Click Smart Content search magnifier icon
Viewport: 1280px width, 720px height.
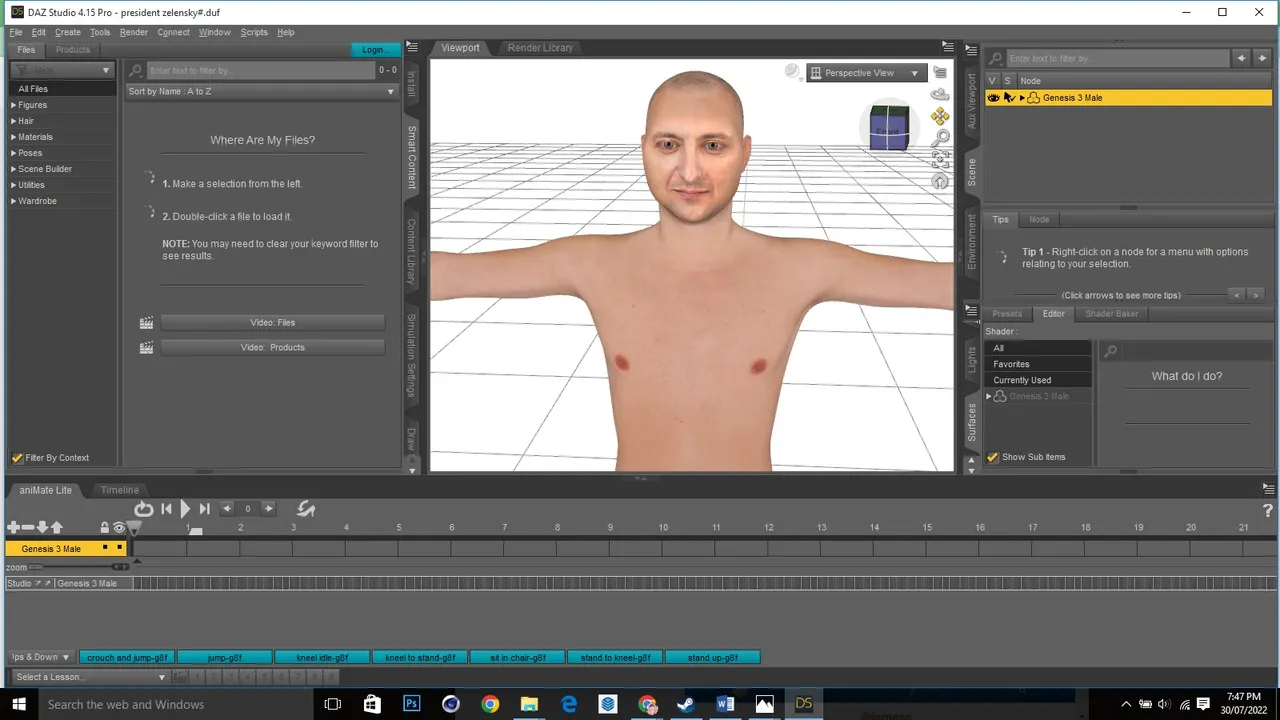[x=136, y=70]
